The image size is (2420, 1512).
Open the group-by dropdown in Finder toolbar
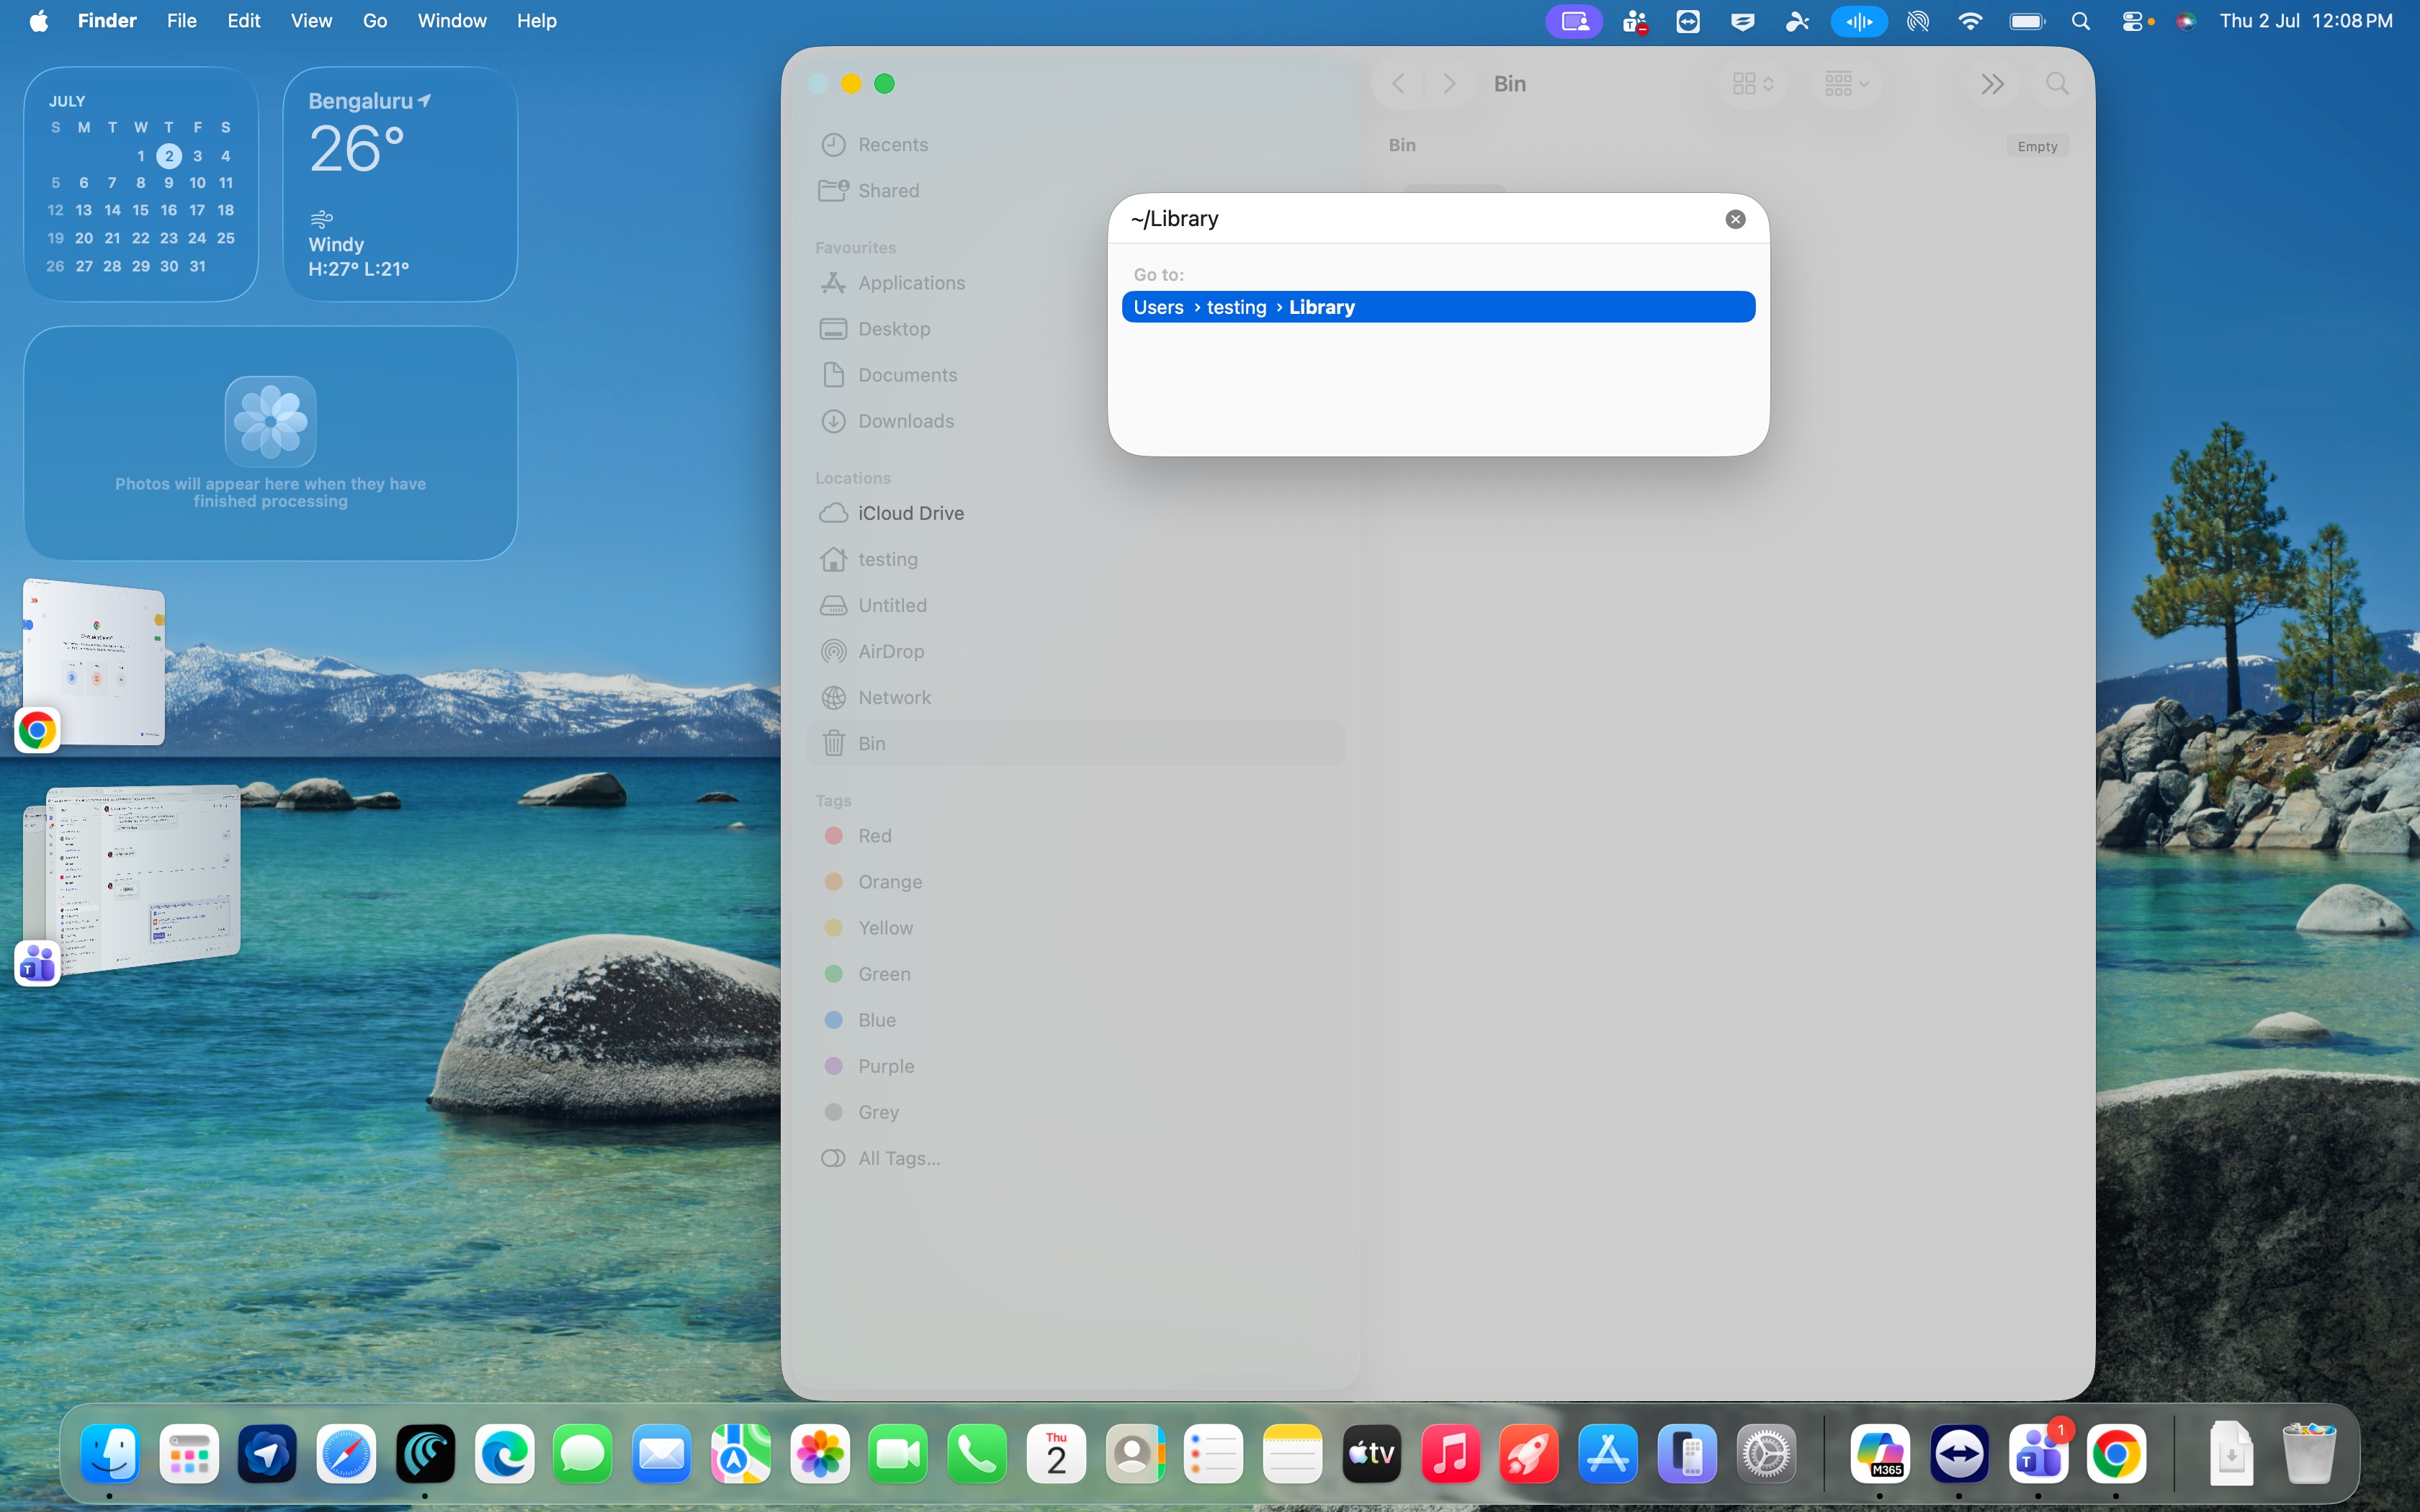click(1846, 84)
